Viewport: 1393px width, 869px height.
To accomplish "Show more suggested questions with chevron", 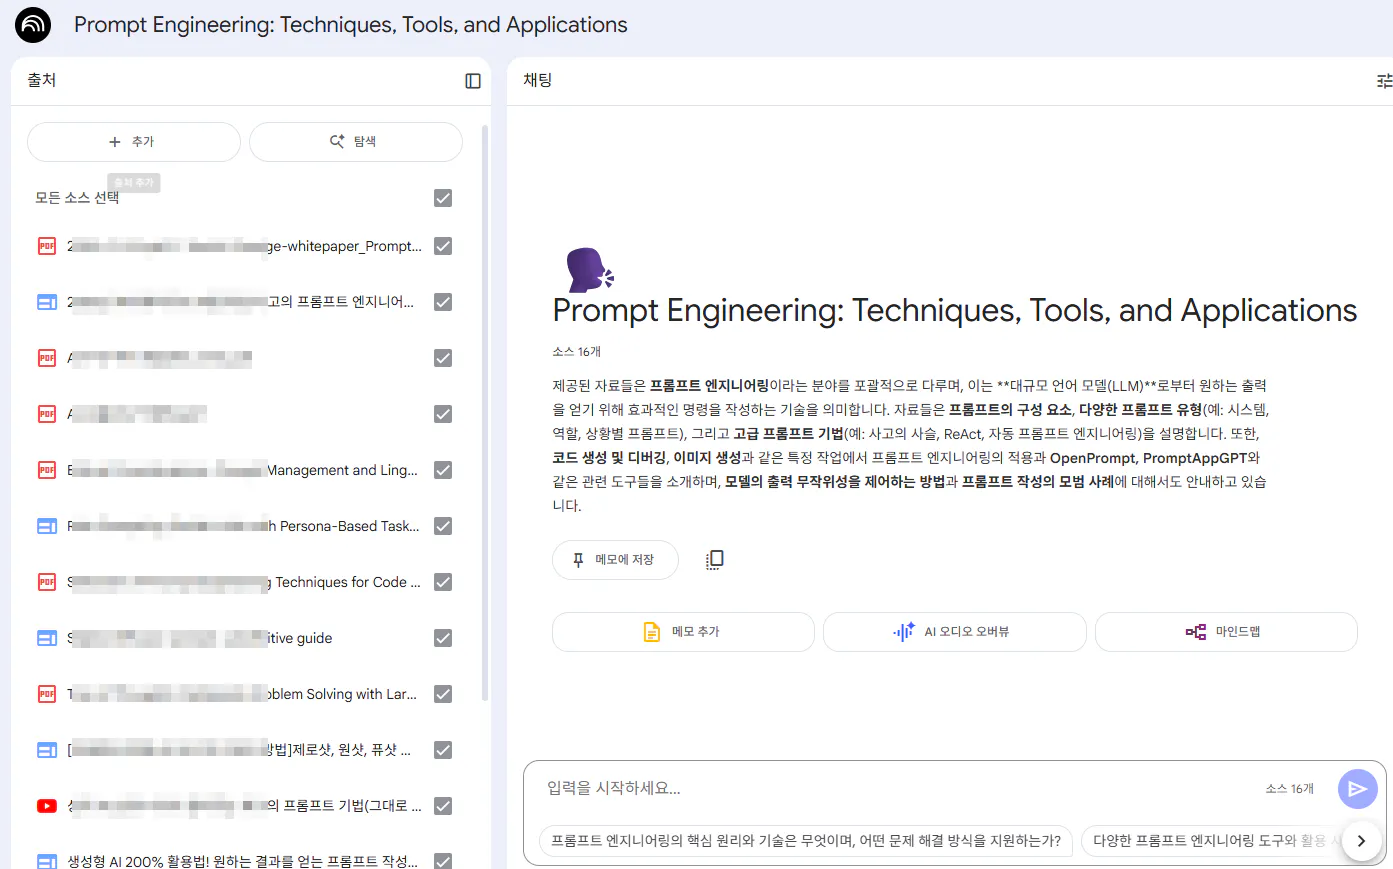I will coord(1361,841).
